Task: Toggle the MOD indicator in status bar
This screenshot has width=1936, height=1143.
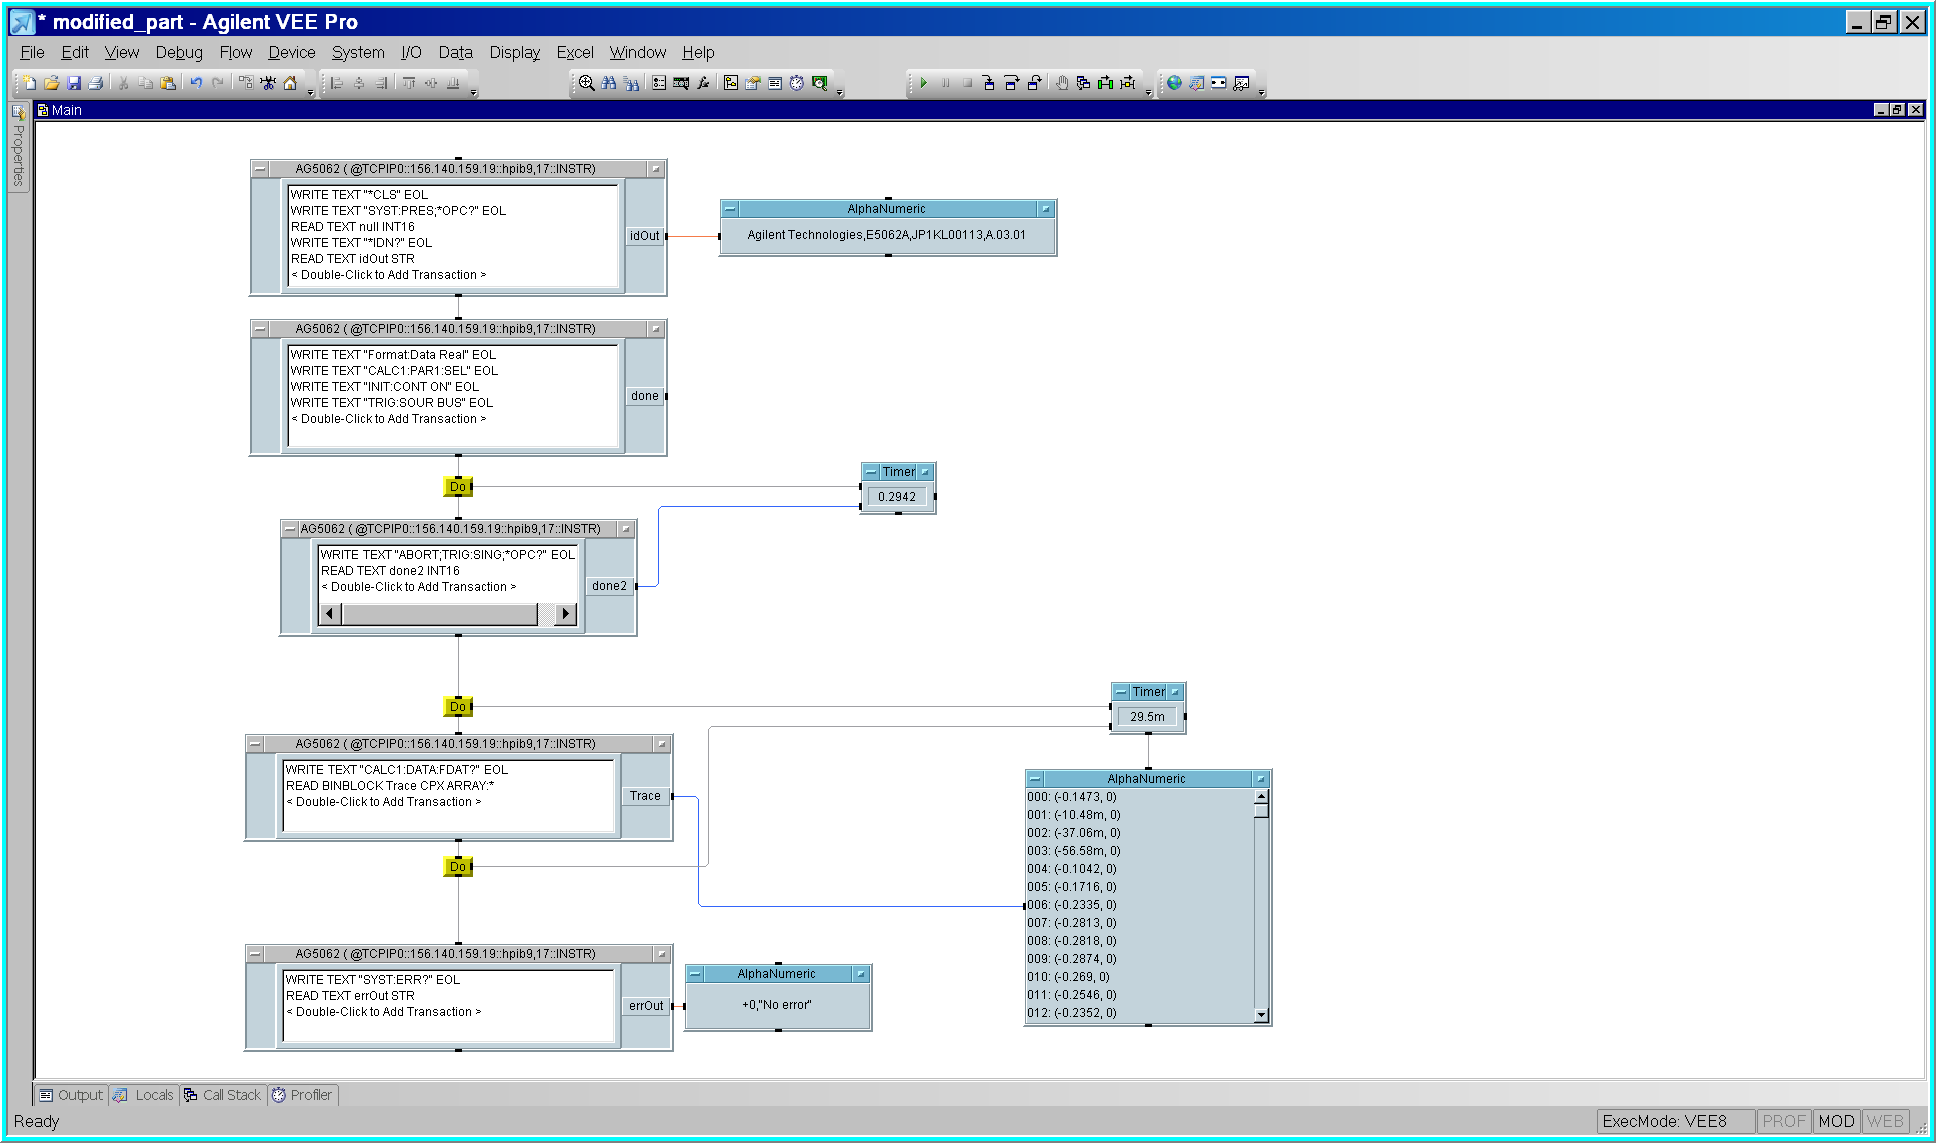Action: (1836, 1121)
